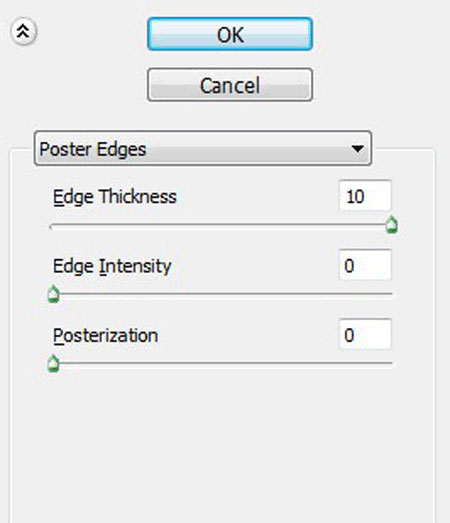Grab the Edge Thickness slider handle

tap(392, 225)
